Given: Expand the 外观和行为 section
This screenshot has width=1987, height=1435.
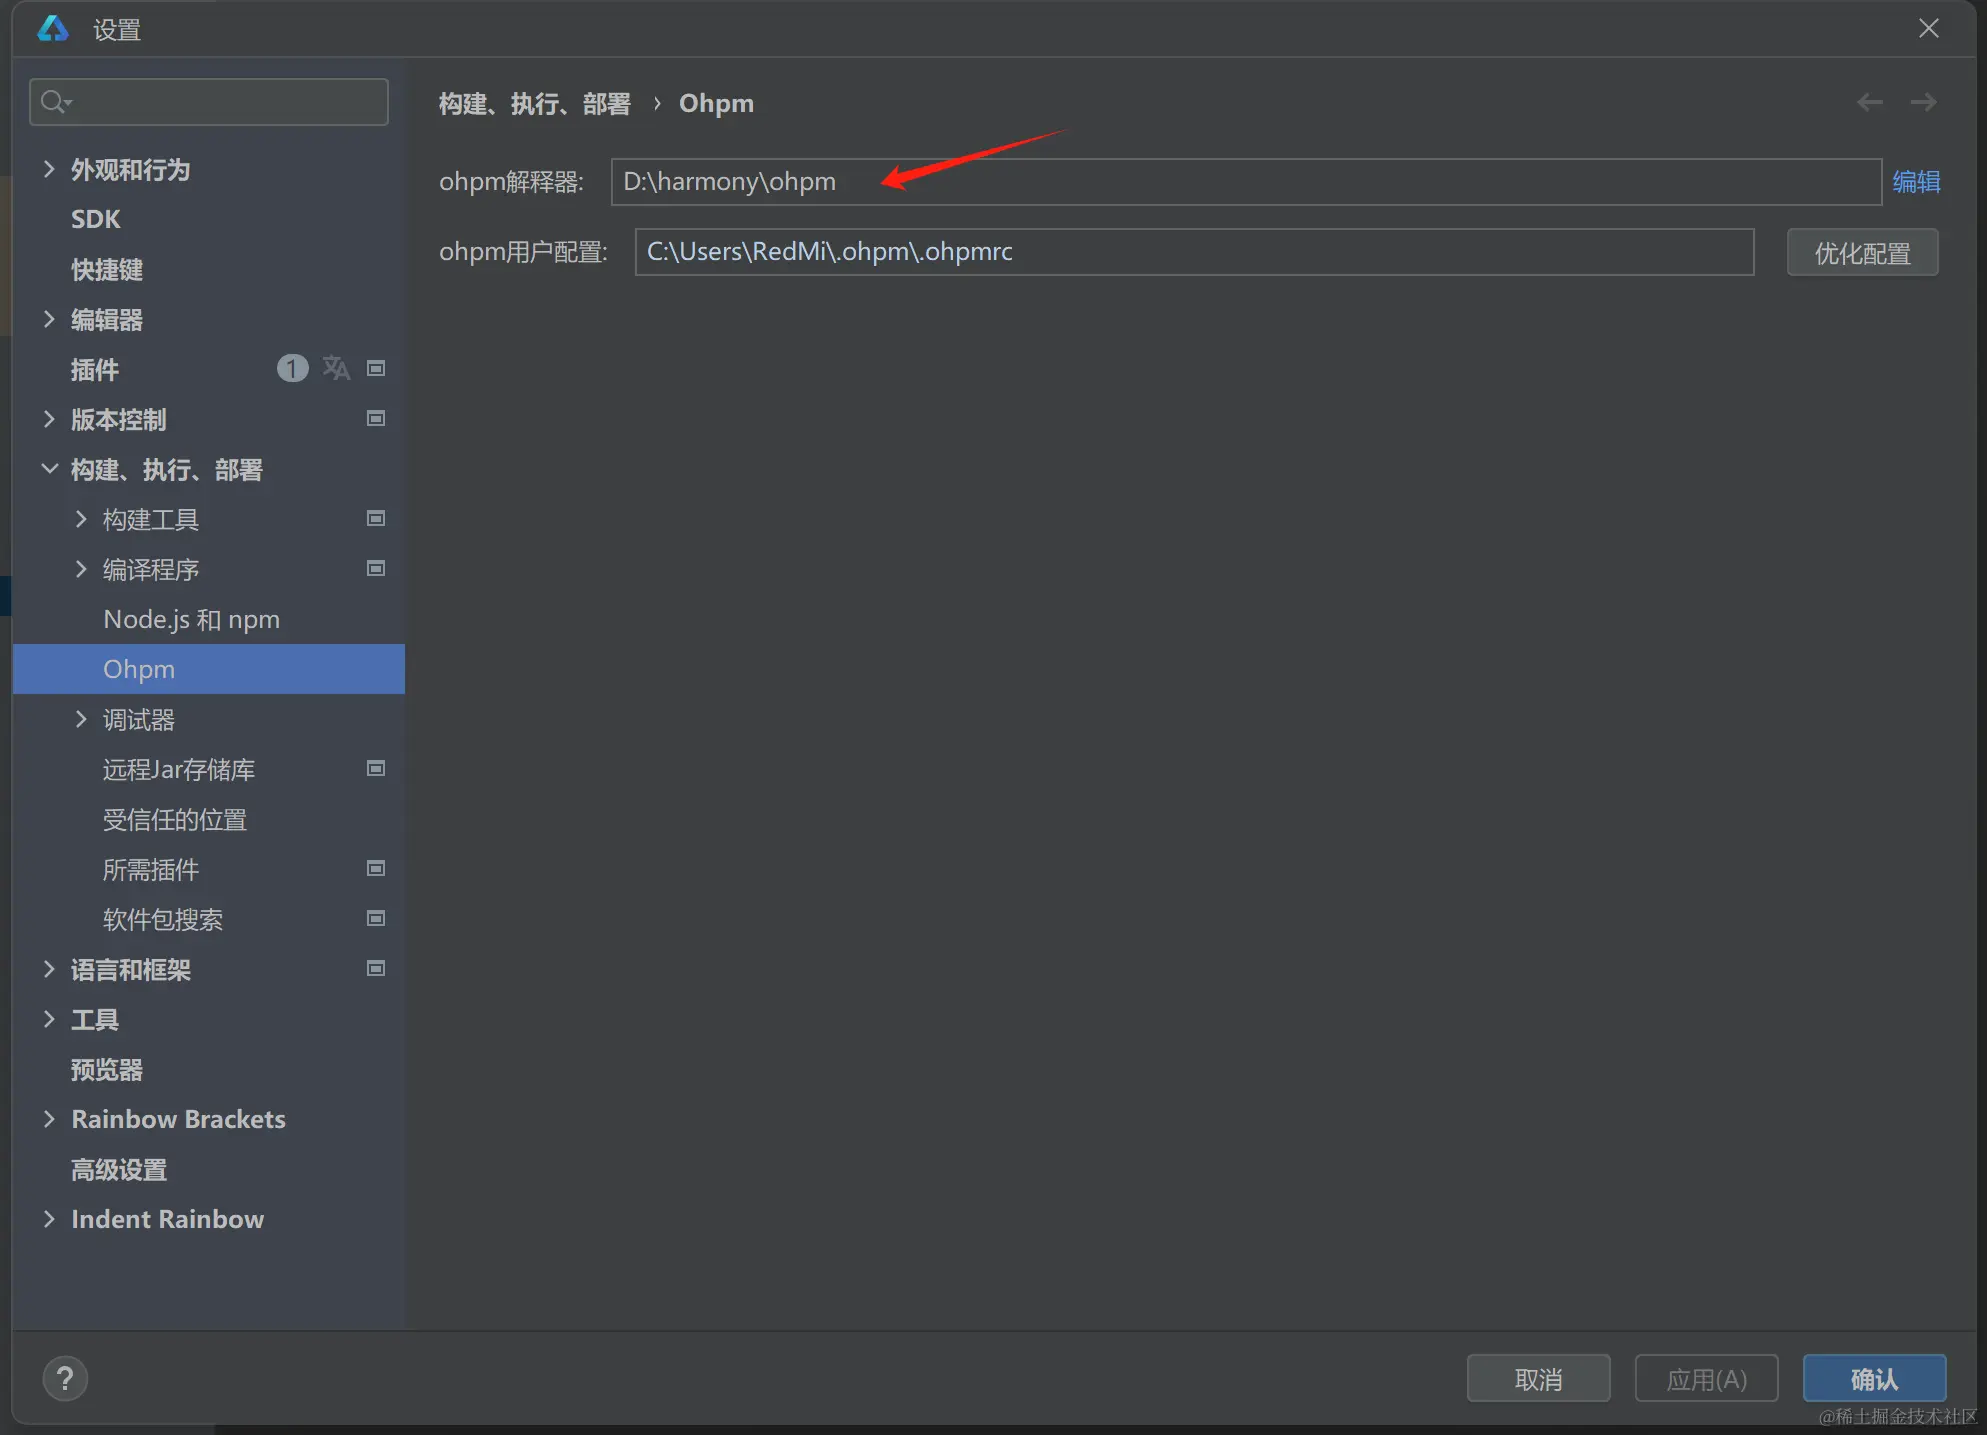Looking at the screenshot, I should (x=49, y=169).
